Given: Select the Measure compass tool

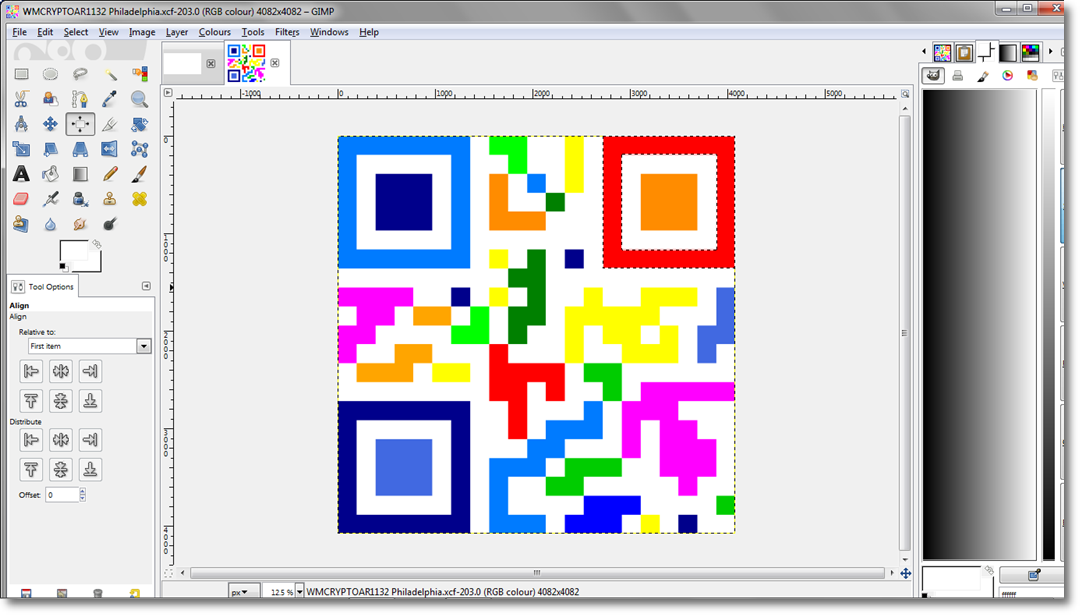Looking at the screenshot, I should click(x=21, y=124).
